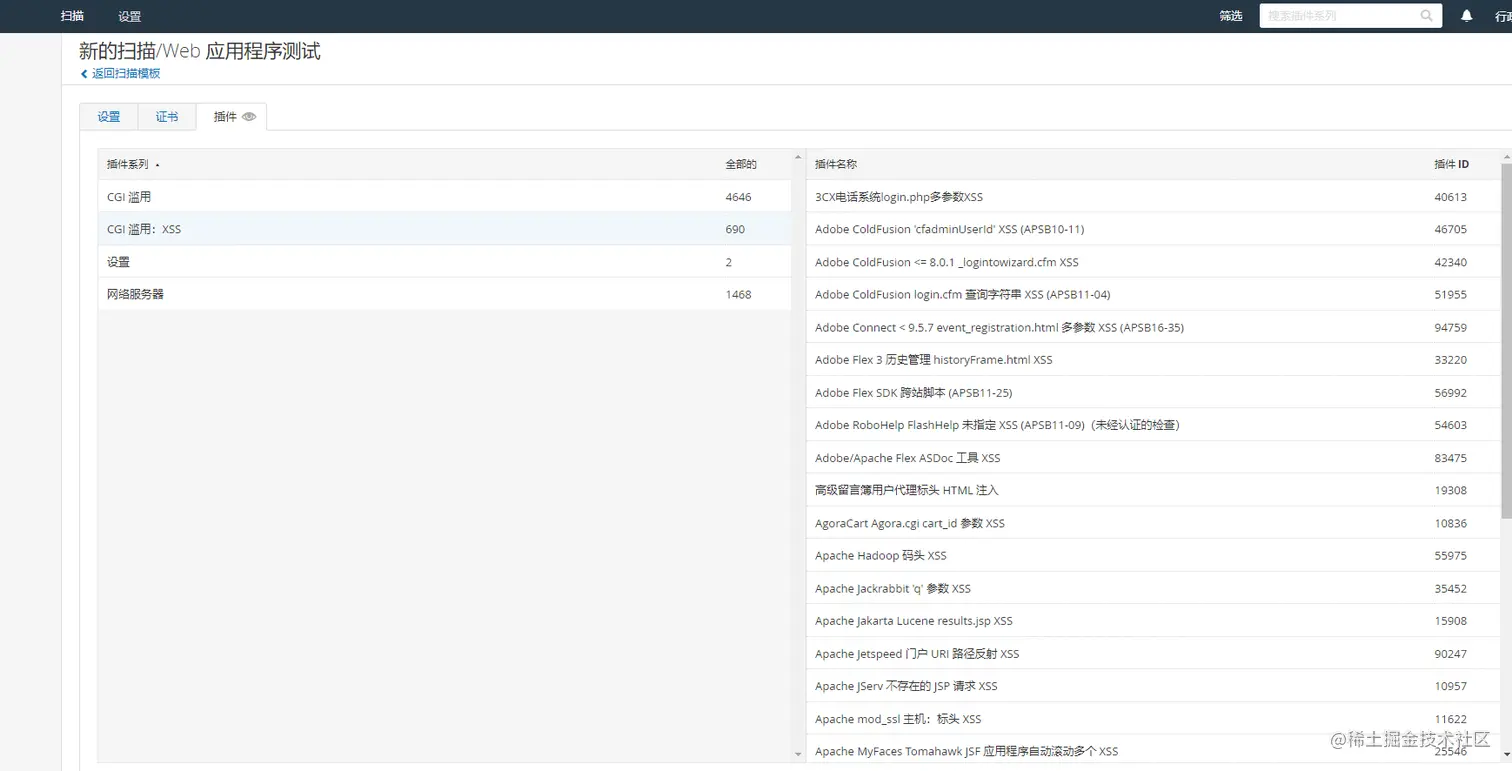This screenshot has height=771, width=1512.
Task: Open ColdFusion _logintowizard.cfm XSS plugin
Action: 946,262
